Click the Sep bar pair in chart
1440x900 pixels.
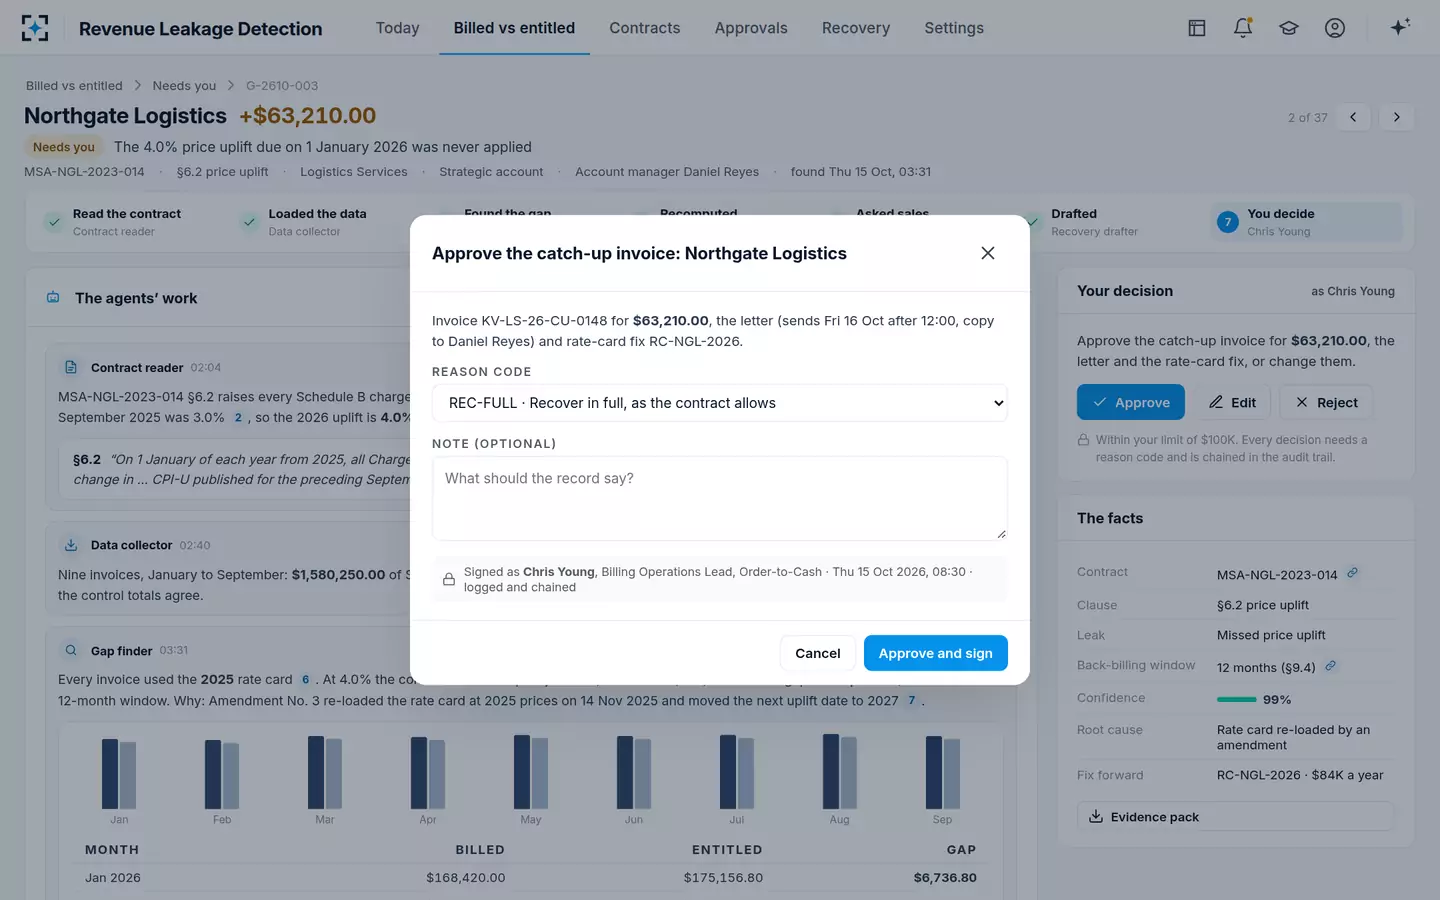943,772
